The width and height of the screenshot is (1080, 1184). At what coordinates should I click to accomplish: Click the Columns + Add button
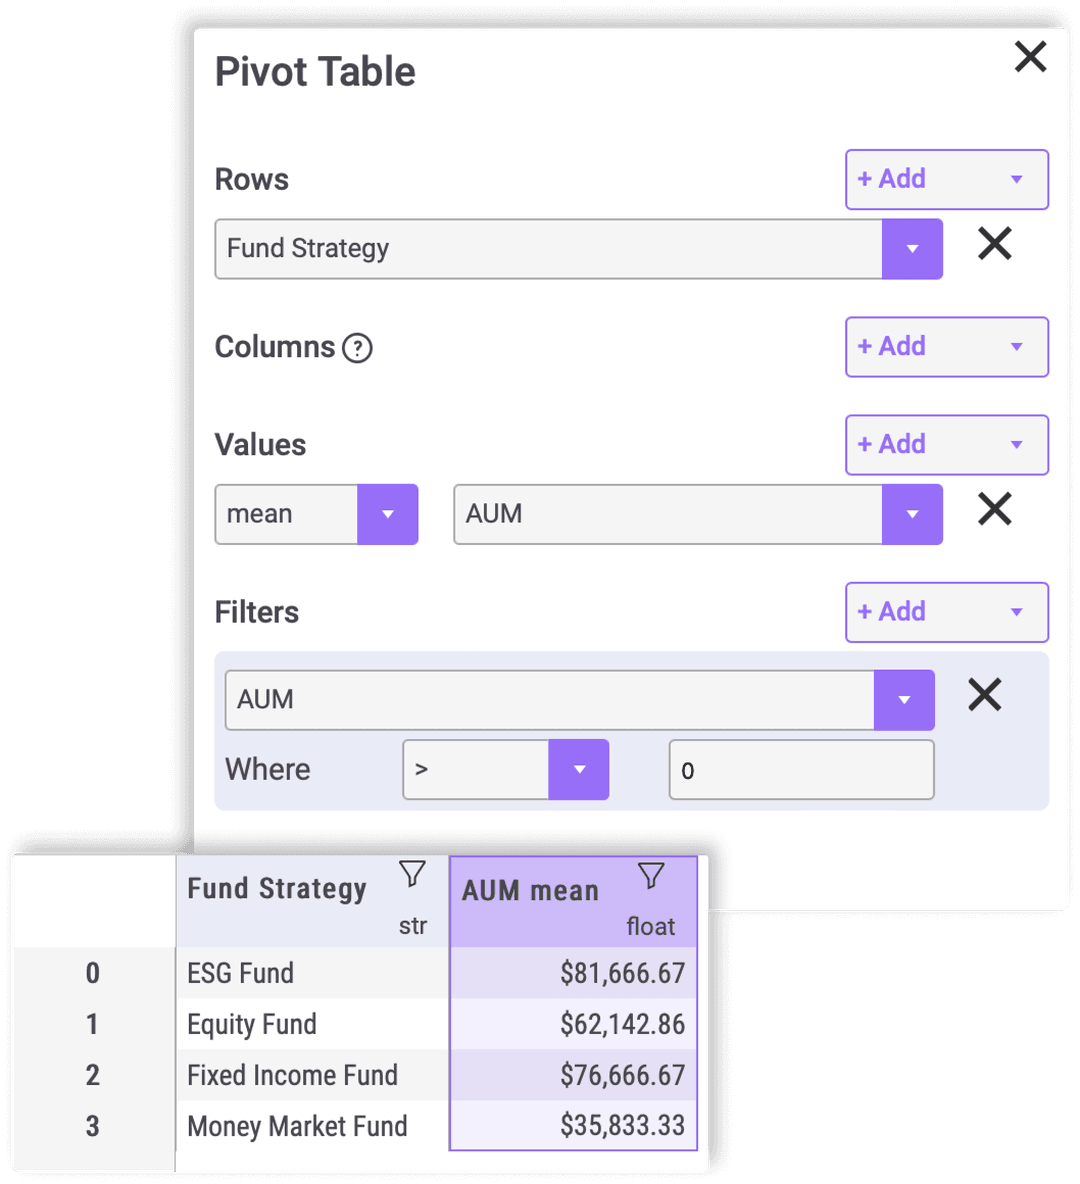click(x=890, y=347)
